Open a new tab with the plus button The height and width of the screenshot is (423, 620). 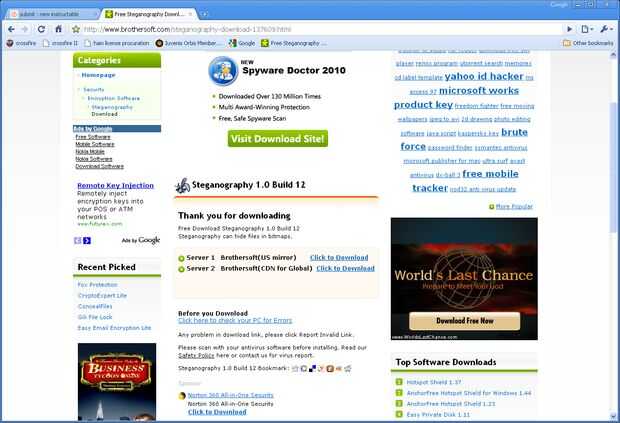204,14
